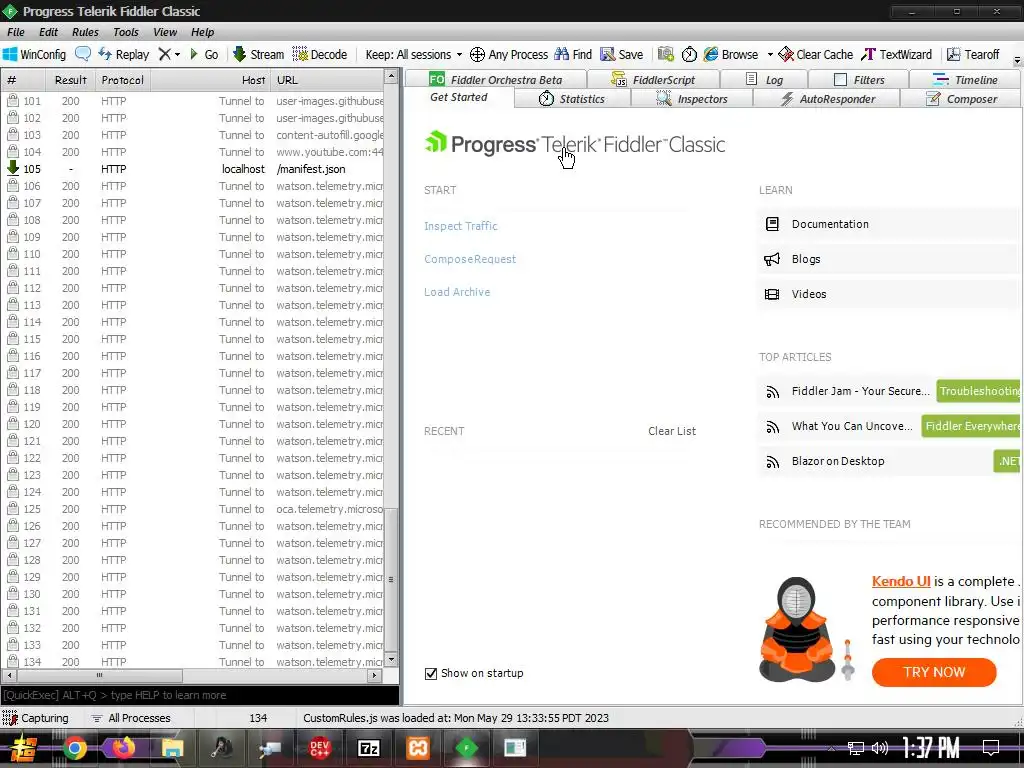Screen dimensions: 1024x768
Task: Expand the toolbar overflow arrow
Action: (x=1017, y=59)
